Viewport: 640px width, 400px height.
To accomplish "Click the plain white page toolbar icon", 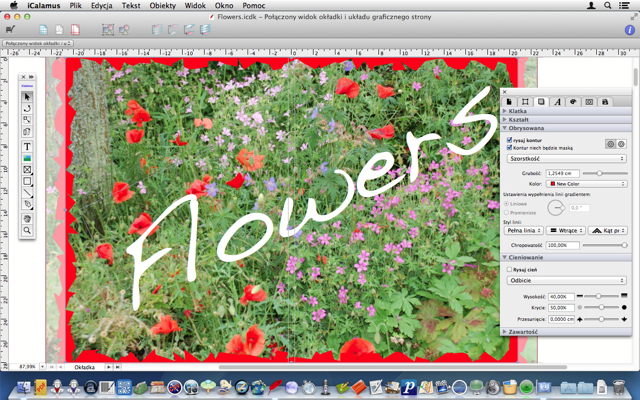I will [59, 29].
